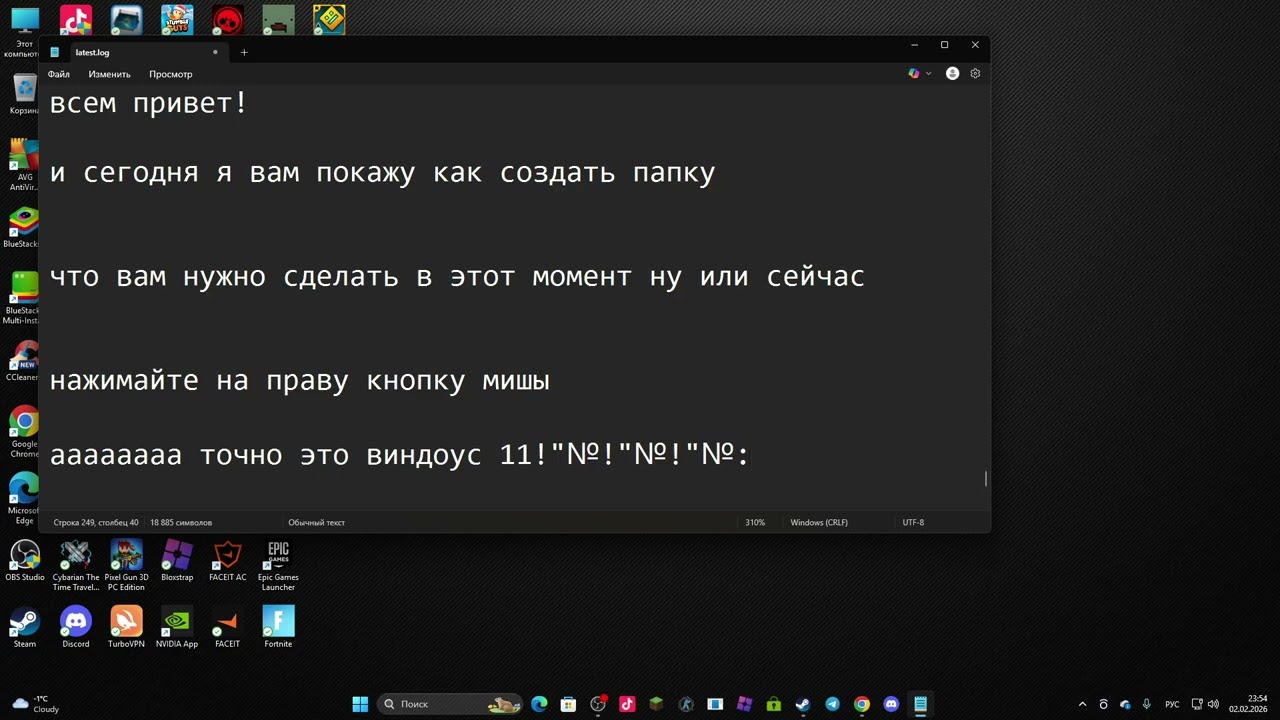This screenshot has width=1280, height=720.
Task: Click the taskbar Поиск search box
Action: [449, 704]
